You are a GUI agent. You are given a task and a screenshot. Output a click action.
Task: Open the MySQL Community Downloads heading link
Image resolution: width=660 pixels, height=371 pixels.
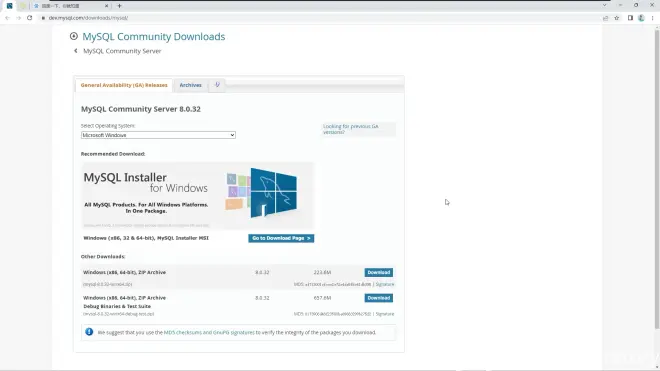(154, 37)
